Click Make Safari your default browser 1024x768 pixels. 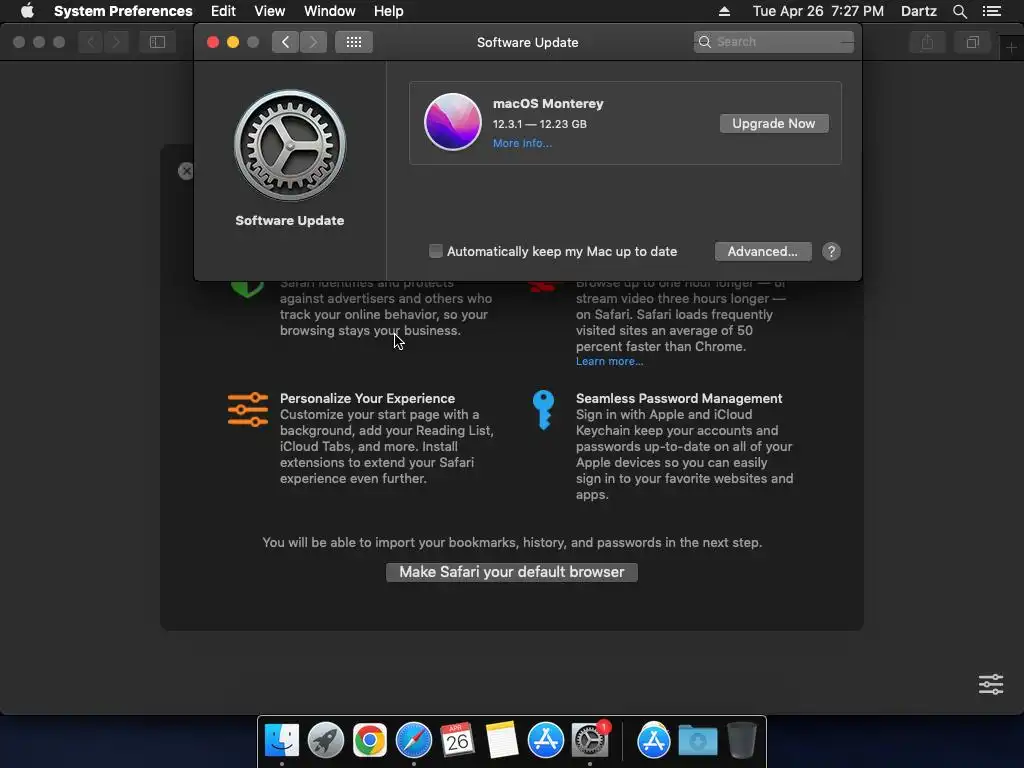point(511,572)
